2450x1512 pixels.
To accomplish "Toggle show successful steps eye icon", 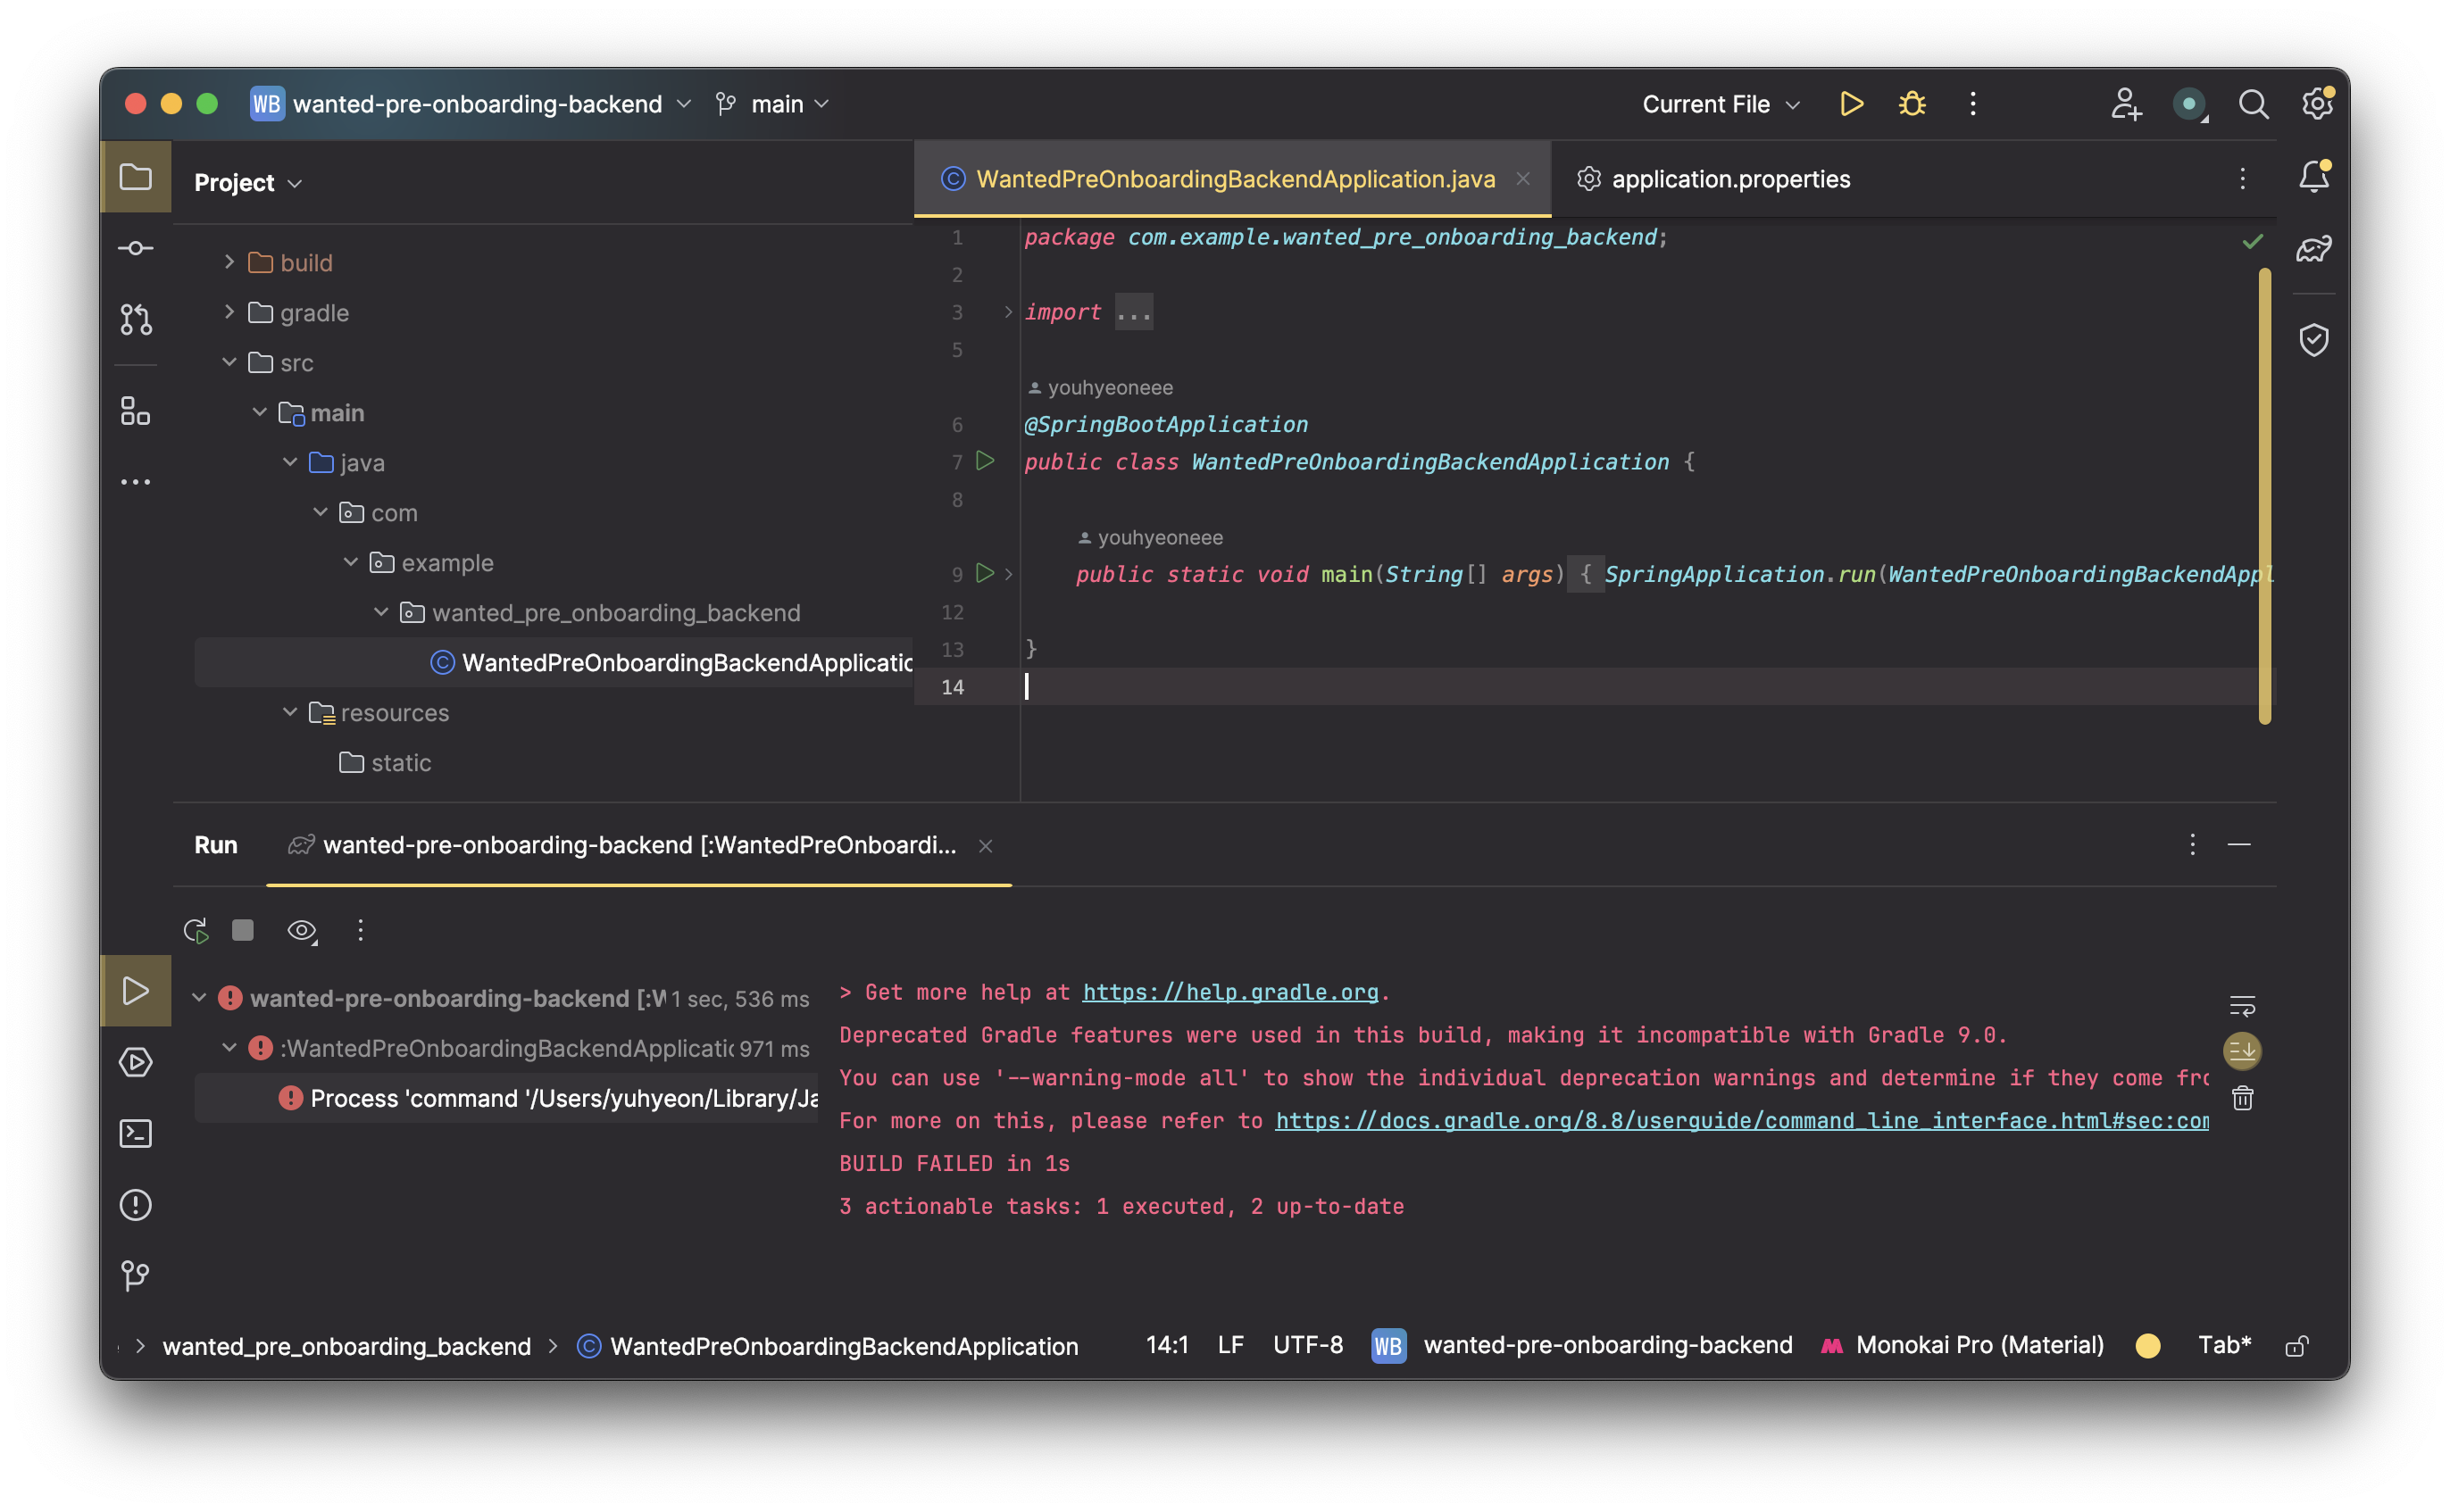I will coord(302,931).
